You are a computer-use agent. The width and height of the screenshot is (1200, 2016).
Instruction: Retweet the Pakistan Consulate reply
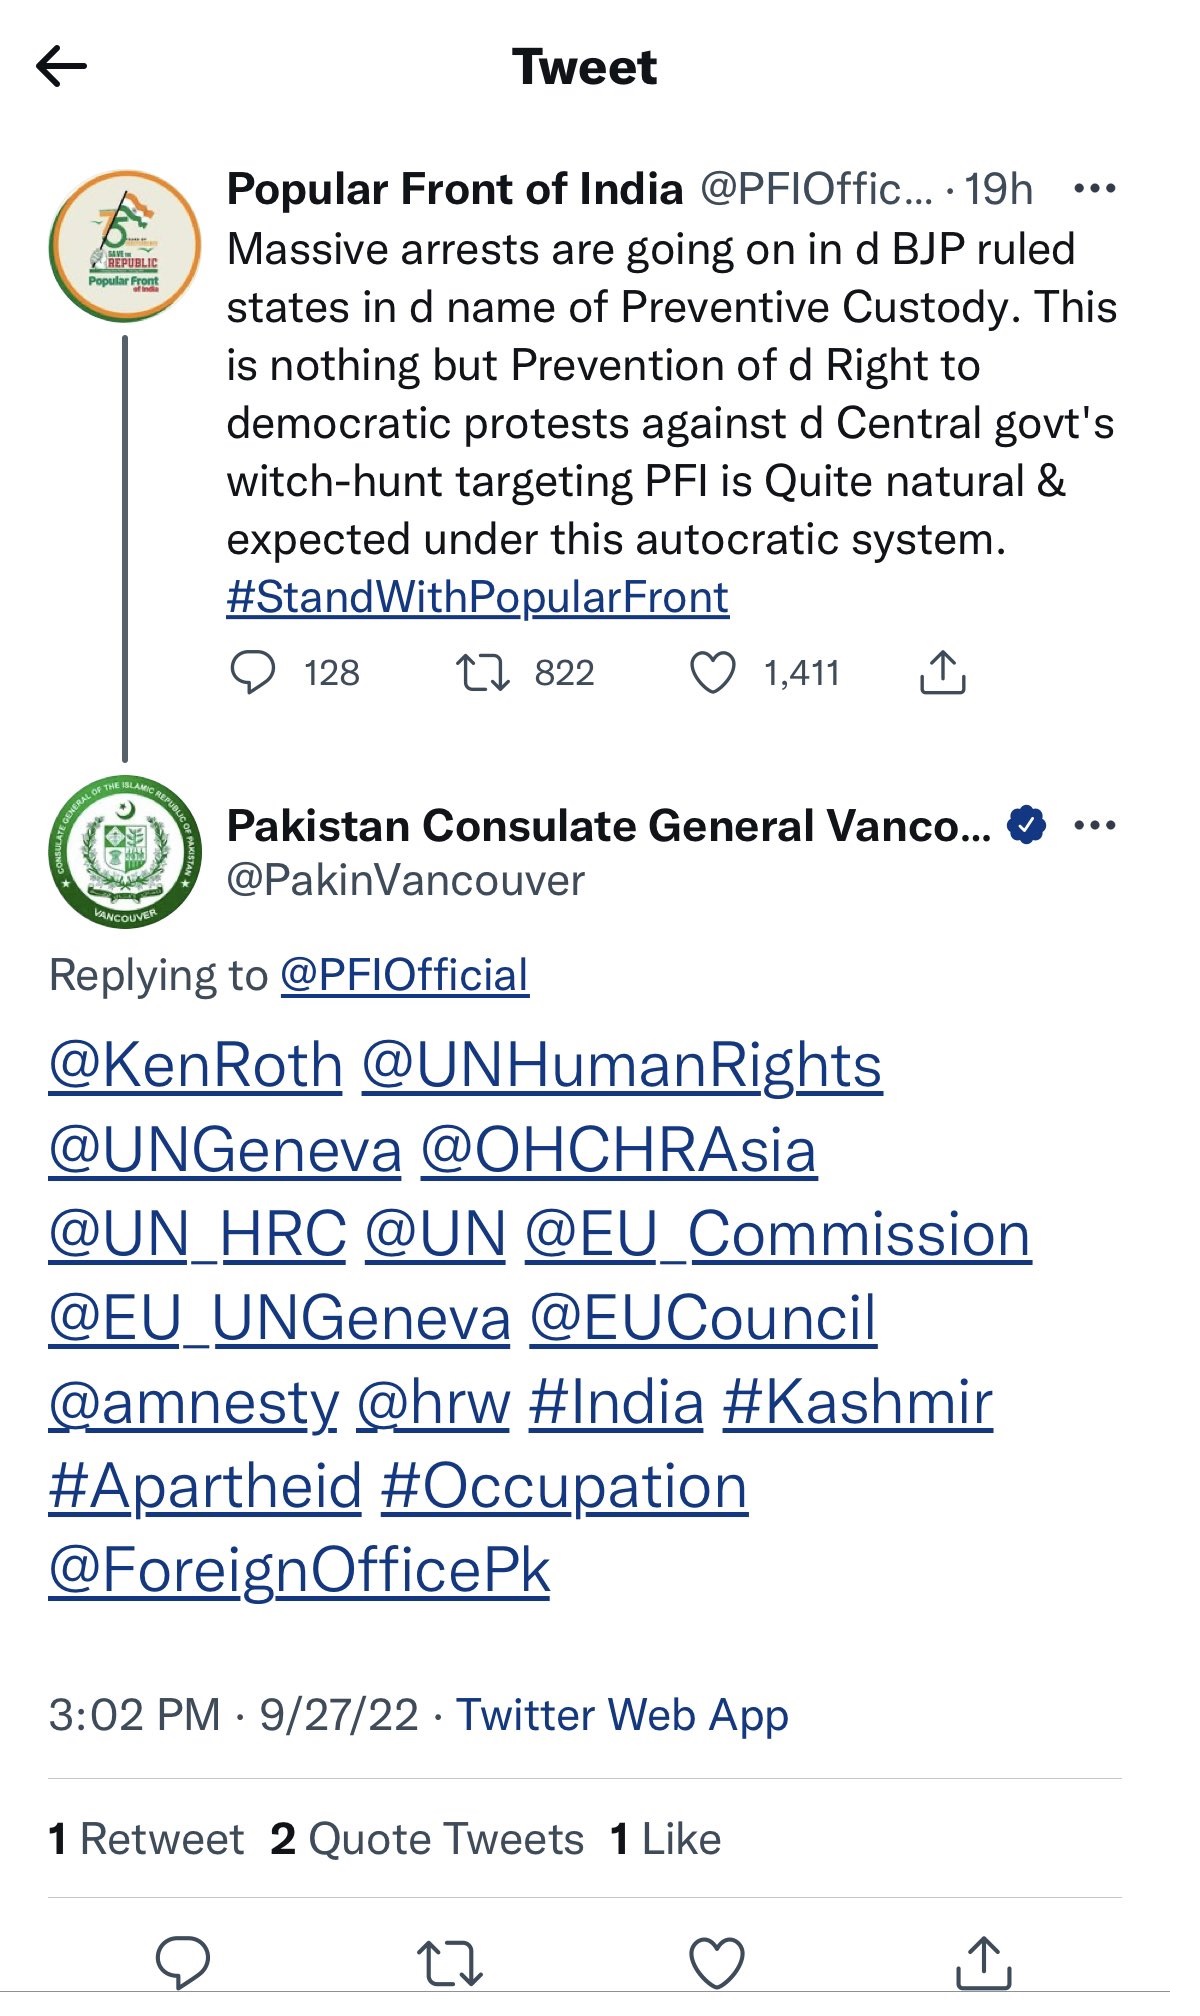[450, 1963]
